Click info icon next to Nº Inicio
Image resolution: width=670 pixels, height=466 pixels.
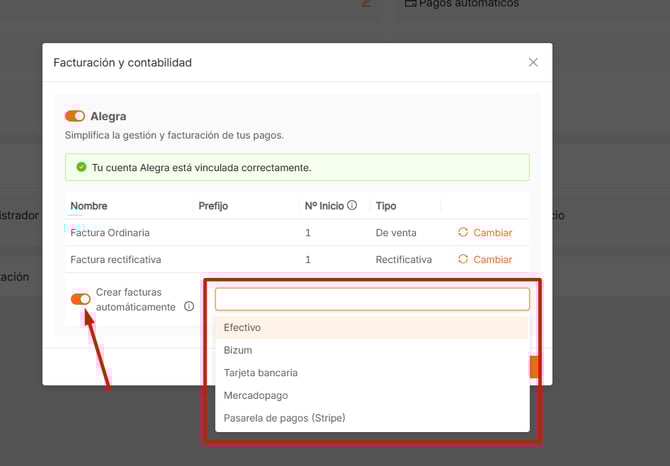click(352, 206)
